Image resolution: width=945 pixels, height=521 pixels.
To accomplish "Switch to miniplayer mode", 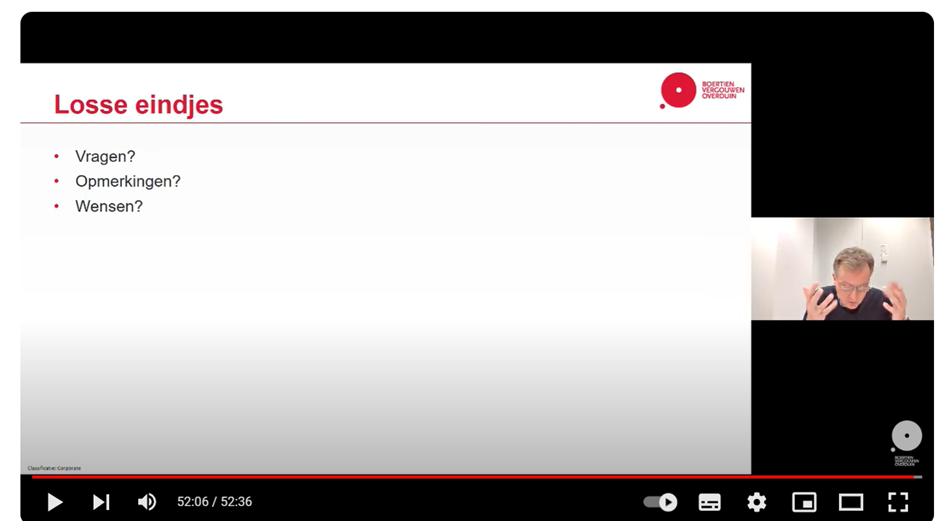I will [x=804, y=502].
